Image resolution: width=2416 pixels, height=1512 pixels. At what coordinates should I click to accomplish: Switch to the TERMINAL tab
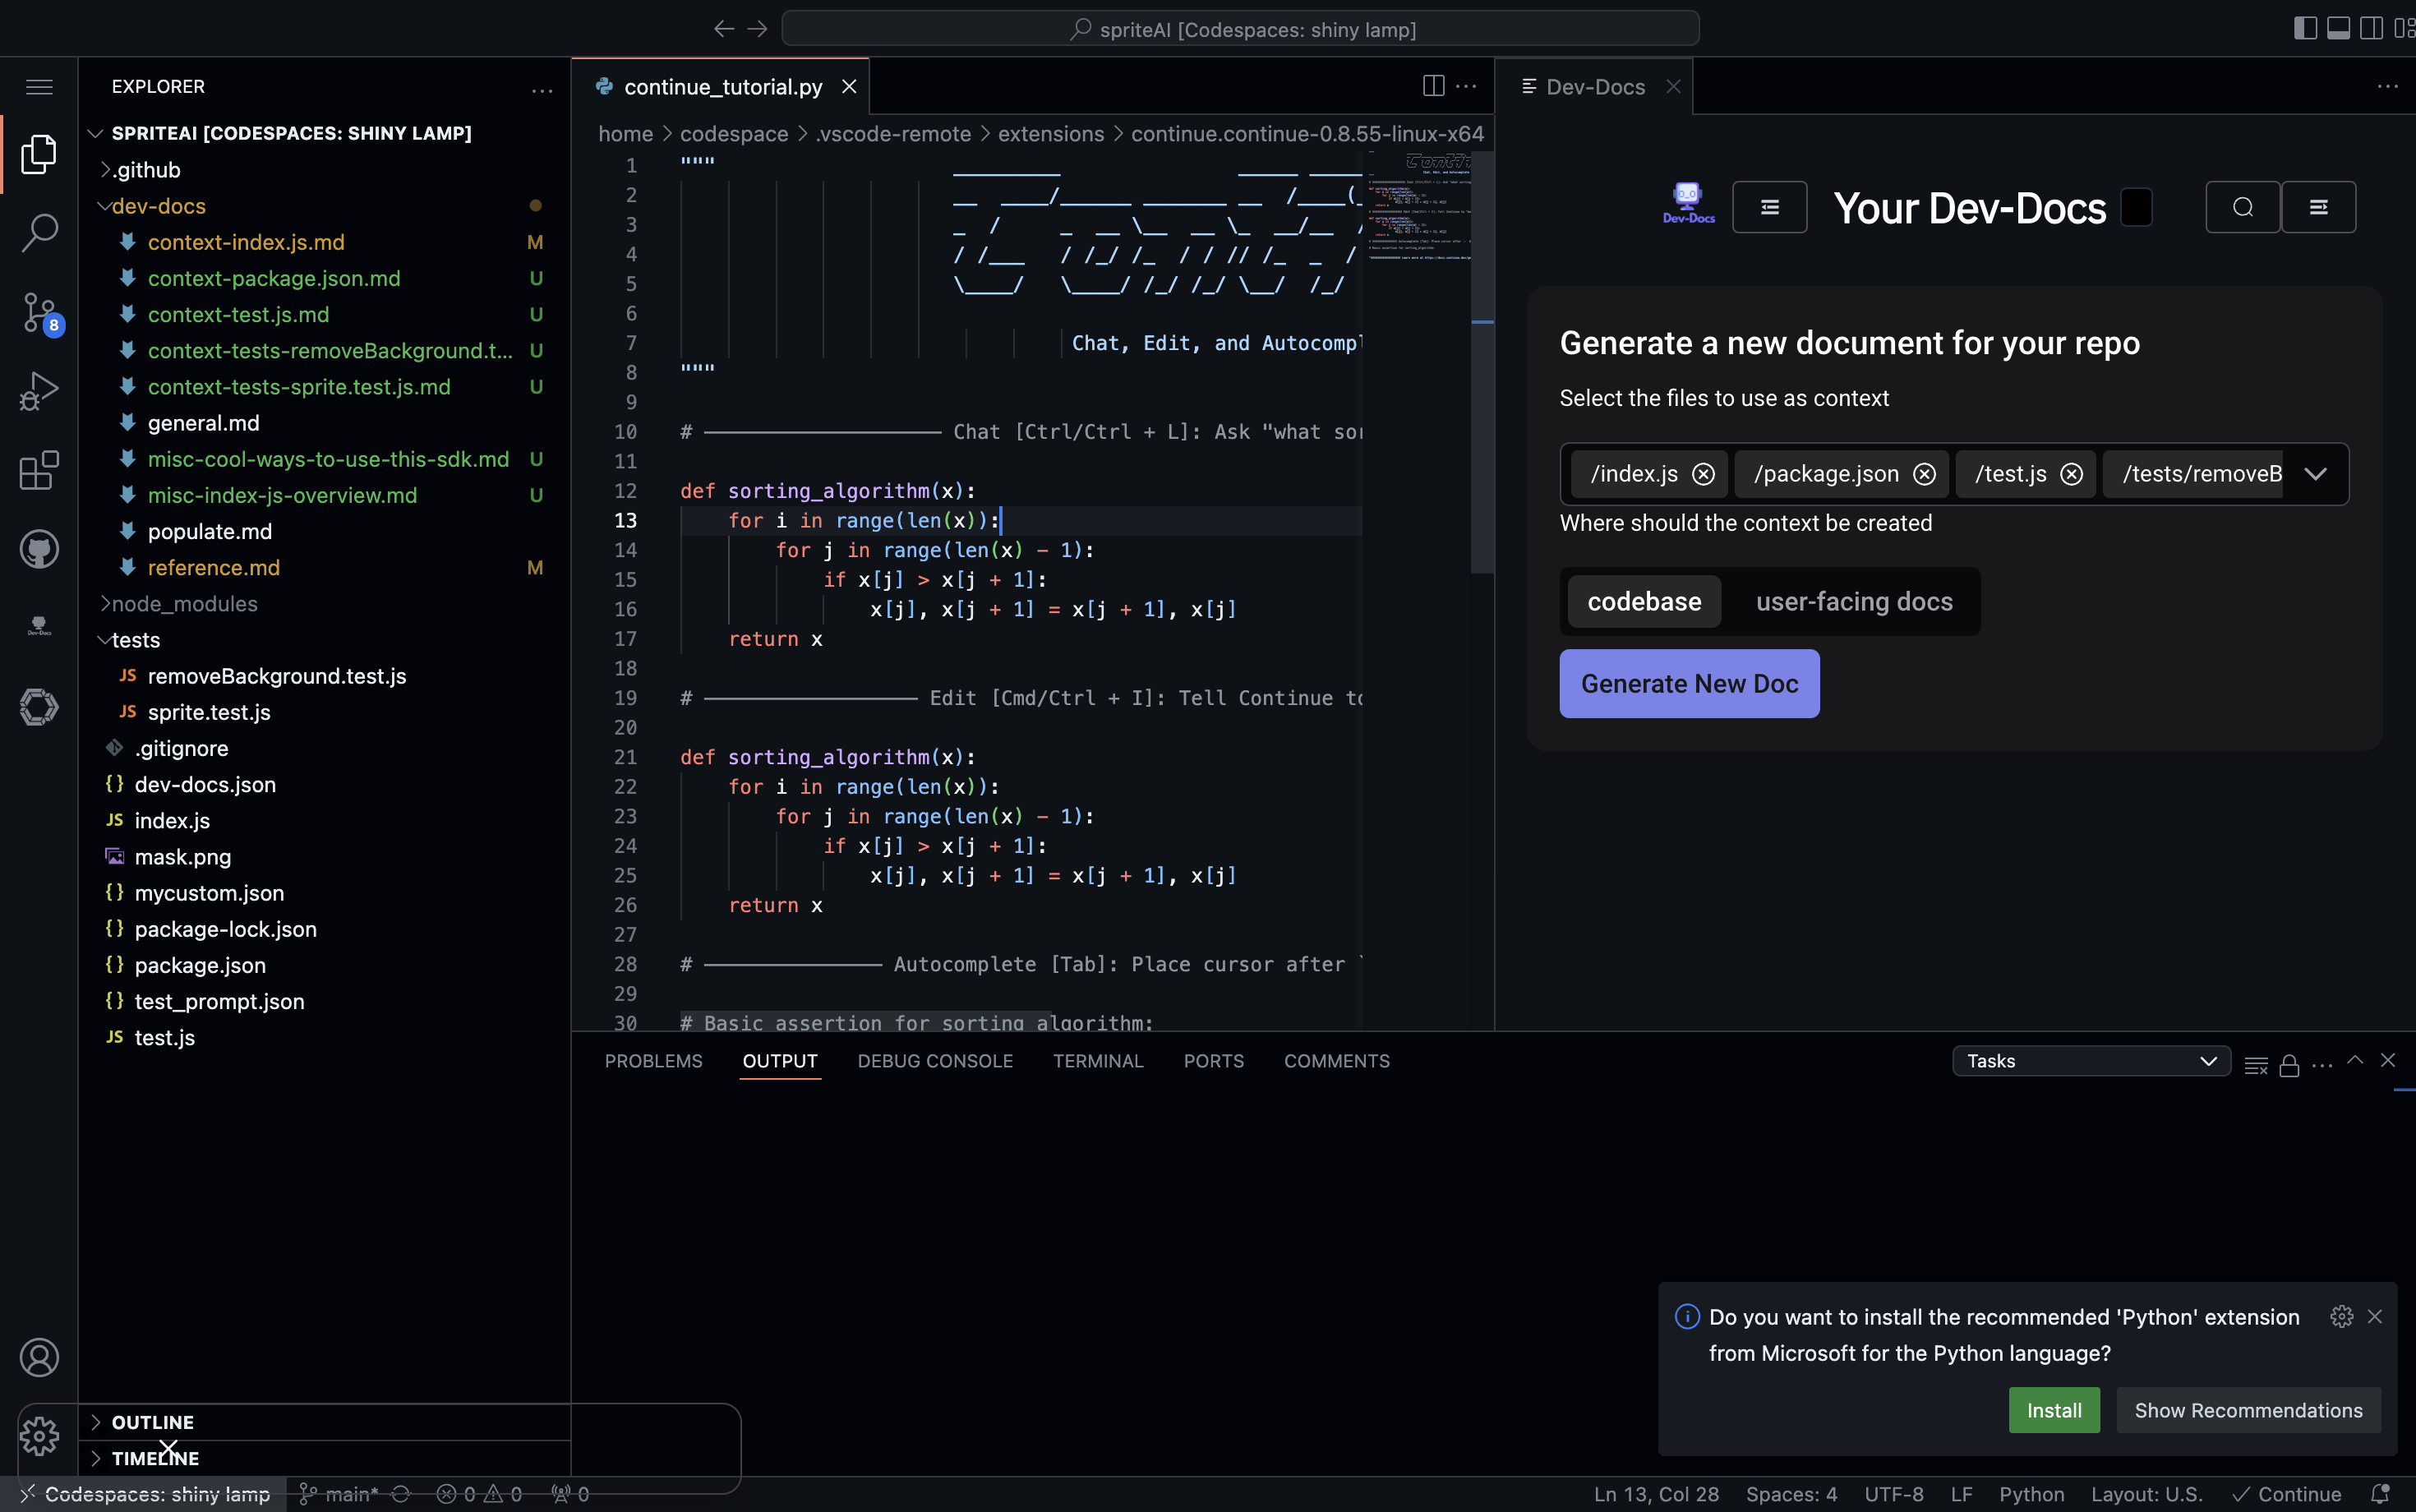tap(1097, 1059)
